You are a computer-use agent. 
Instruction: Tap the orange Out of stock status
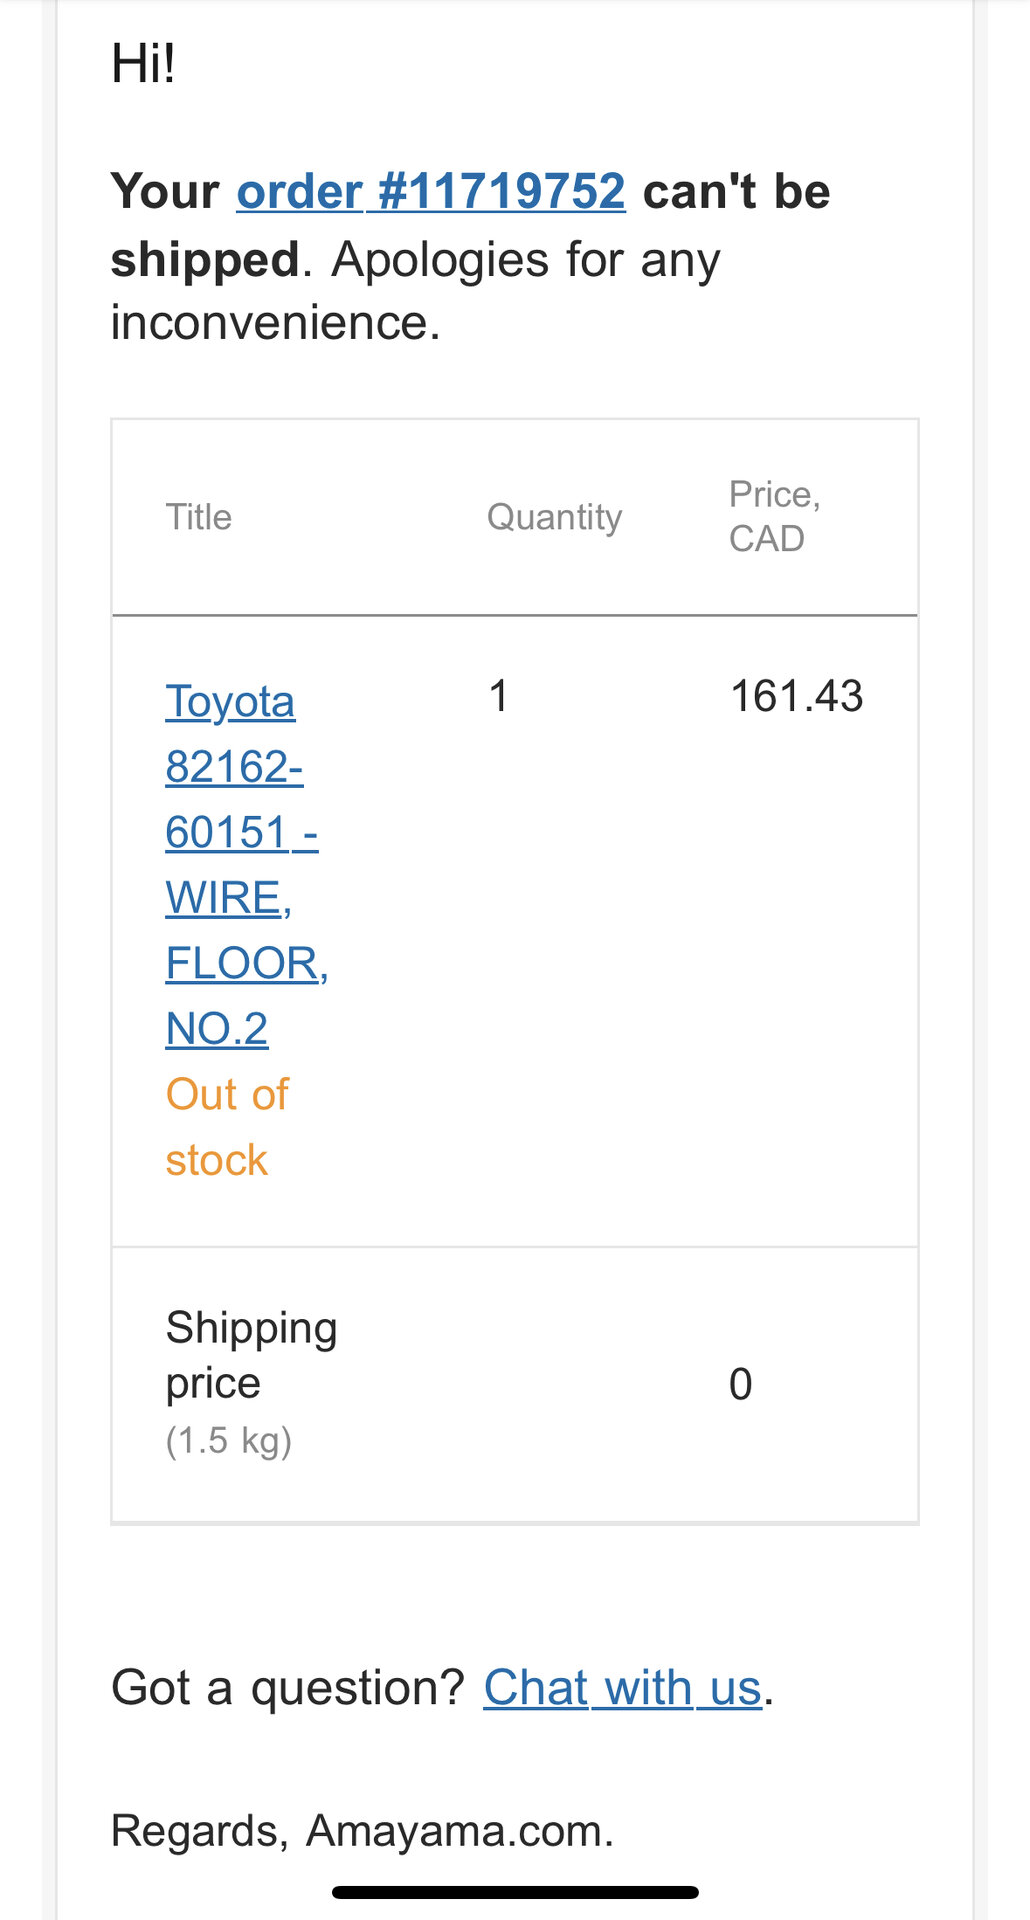(226, 1127)
